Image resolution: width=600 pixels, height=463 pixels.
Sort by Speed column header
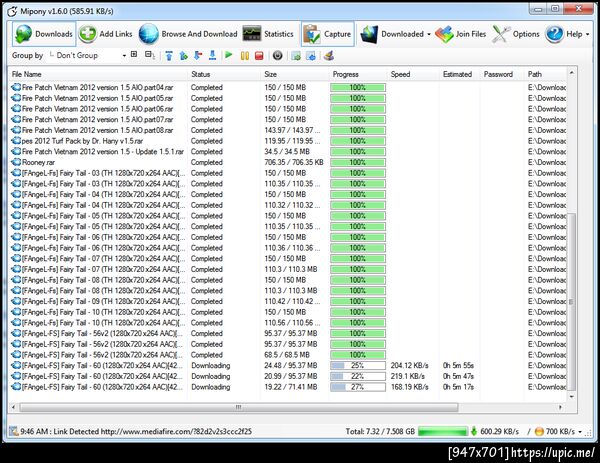(413, 74)
